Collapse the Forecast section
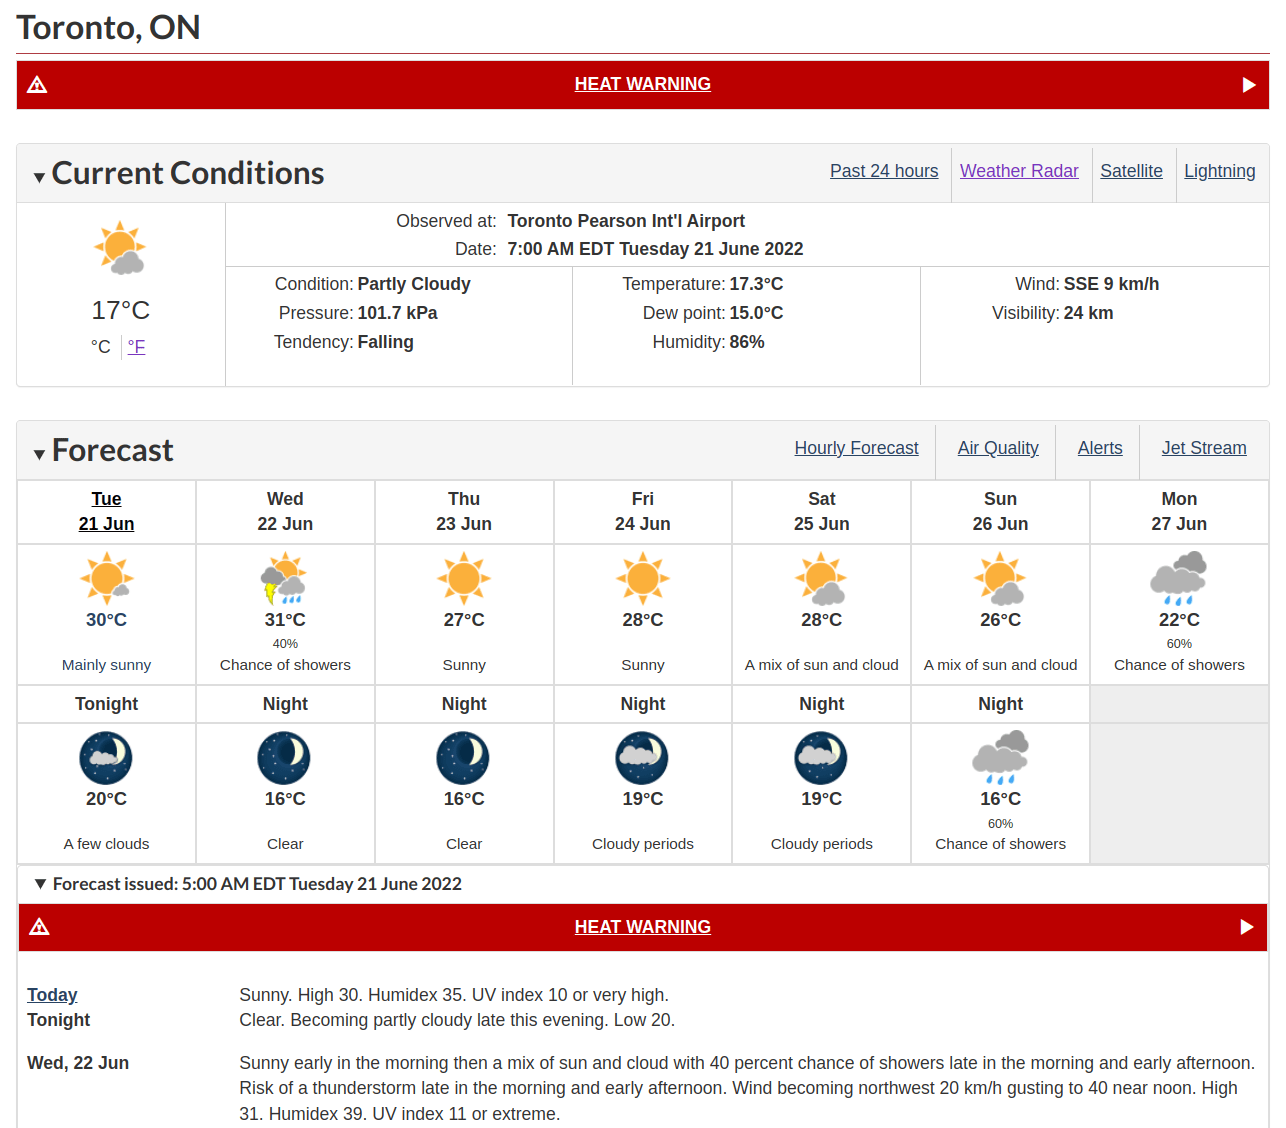The height and width of the screenshot is (1128, 1286). click(39, 454)
